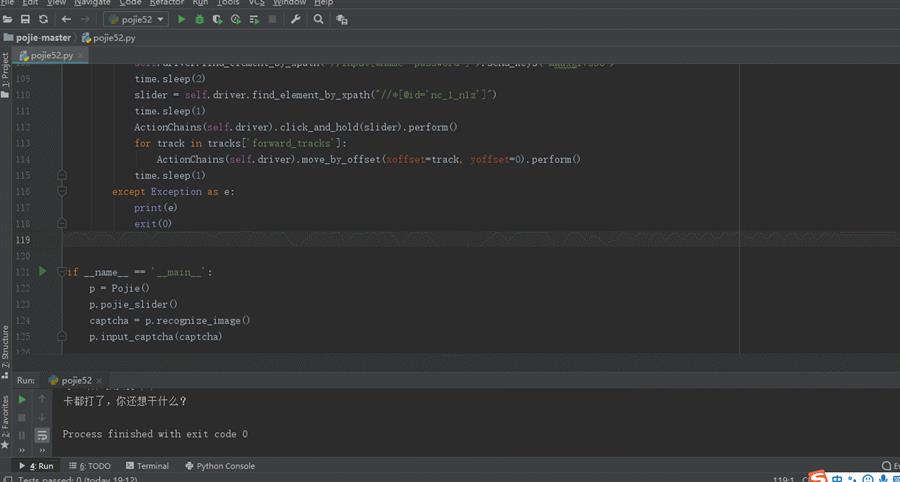
Task: Click the 'forward_tracks' string in code
Action: (x=292, y=143)
